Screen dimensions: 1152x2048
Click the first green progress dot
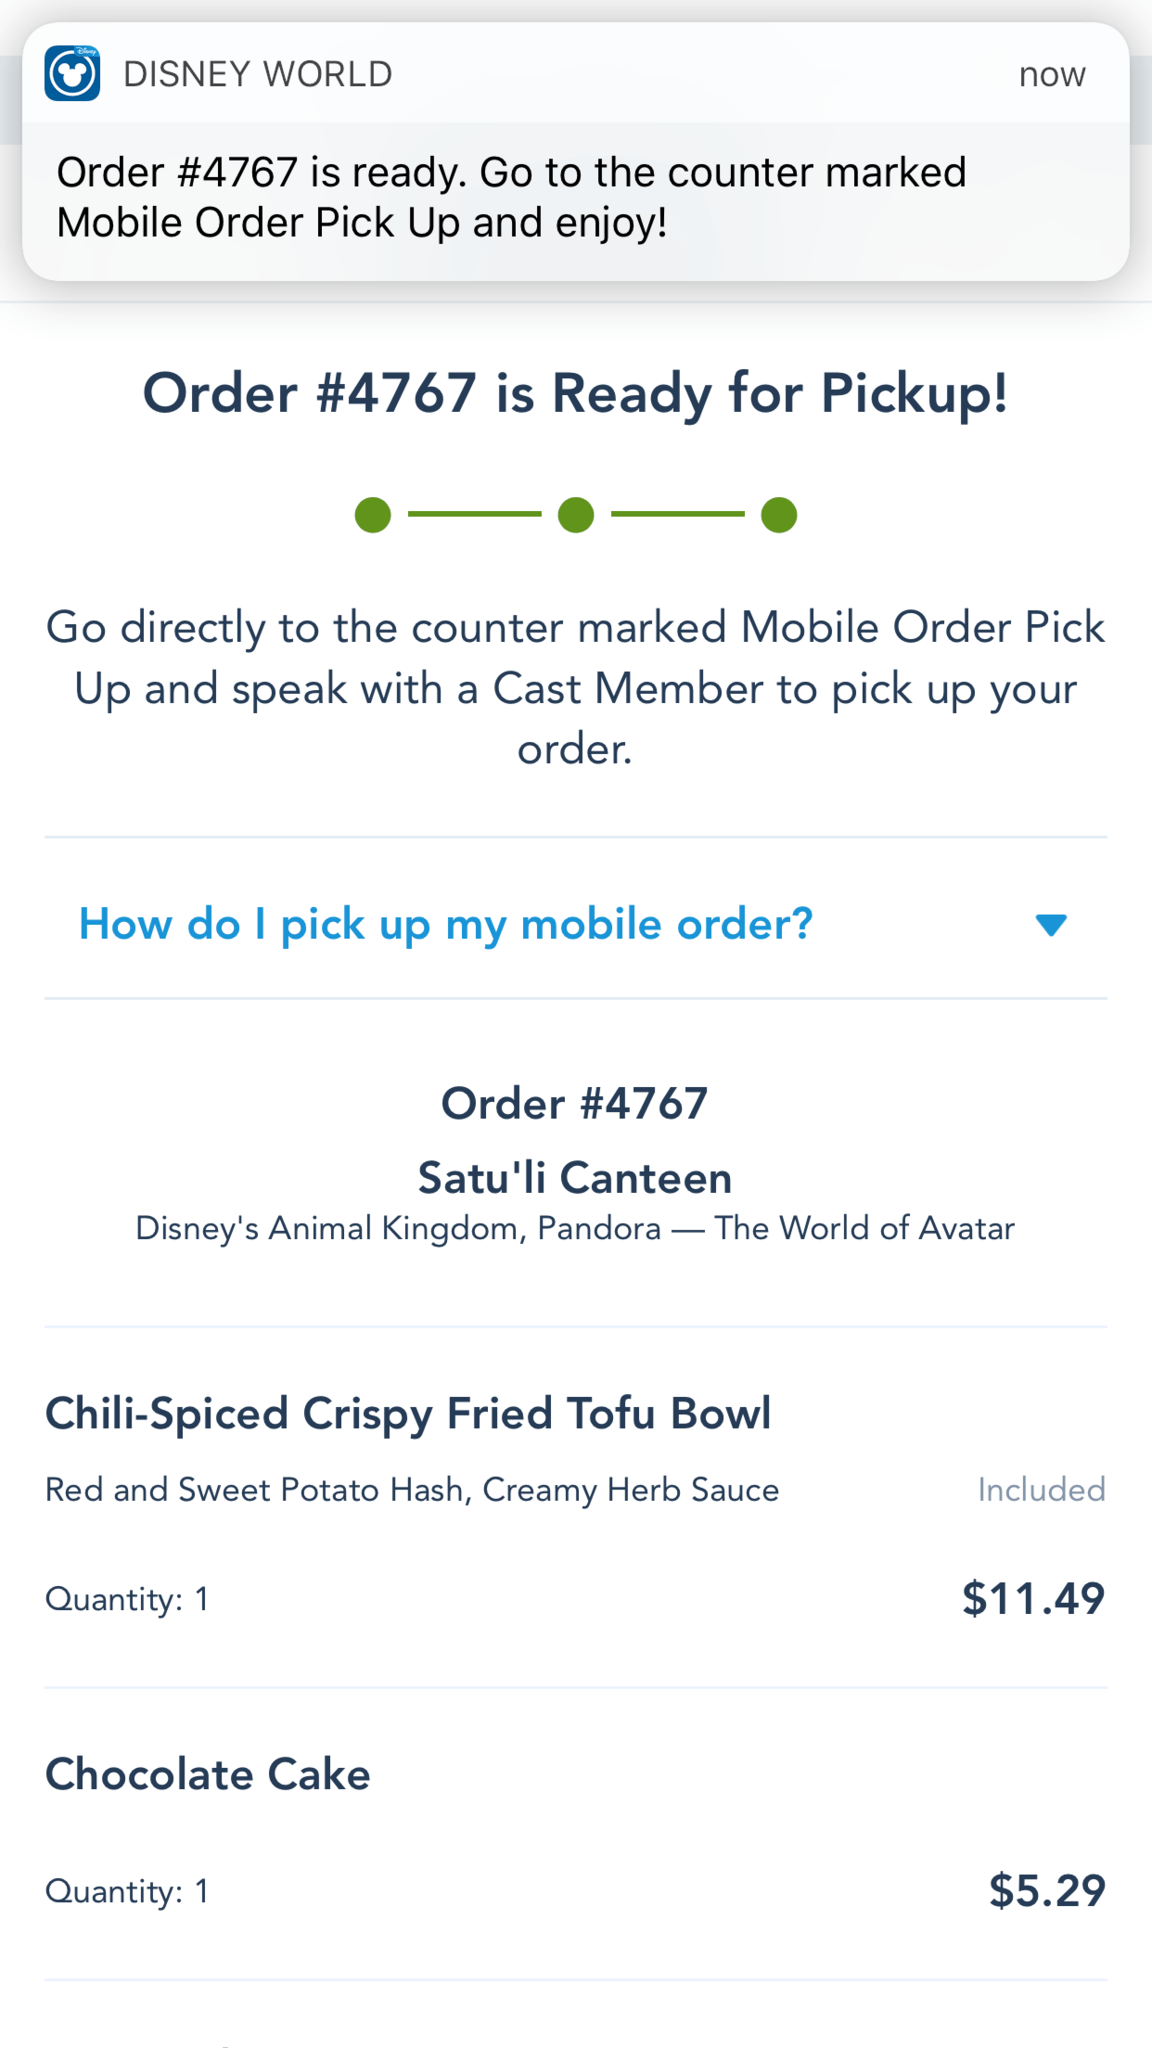(373, 515)
